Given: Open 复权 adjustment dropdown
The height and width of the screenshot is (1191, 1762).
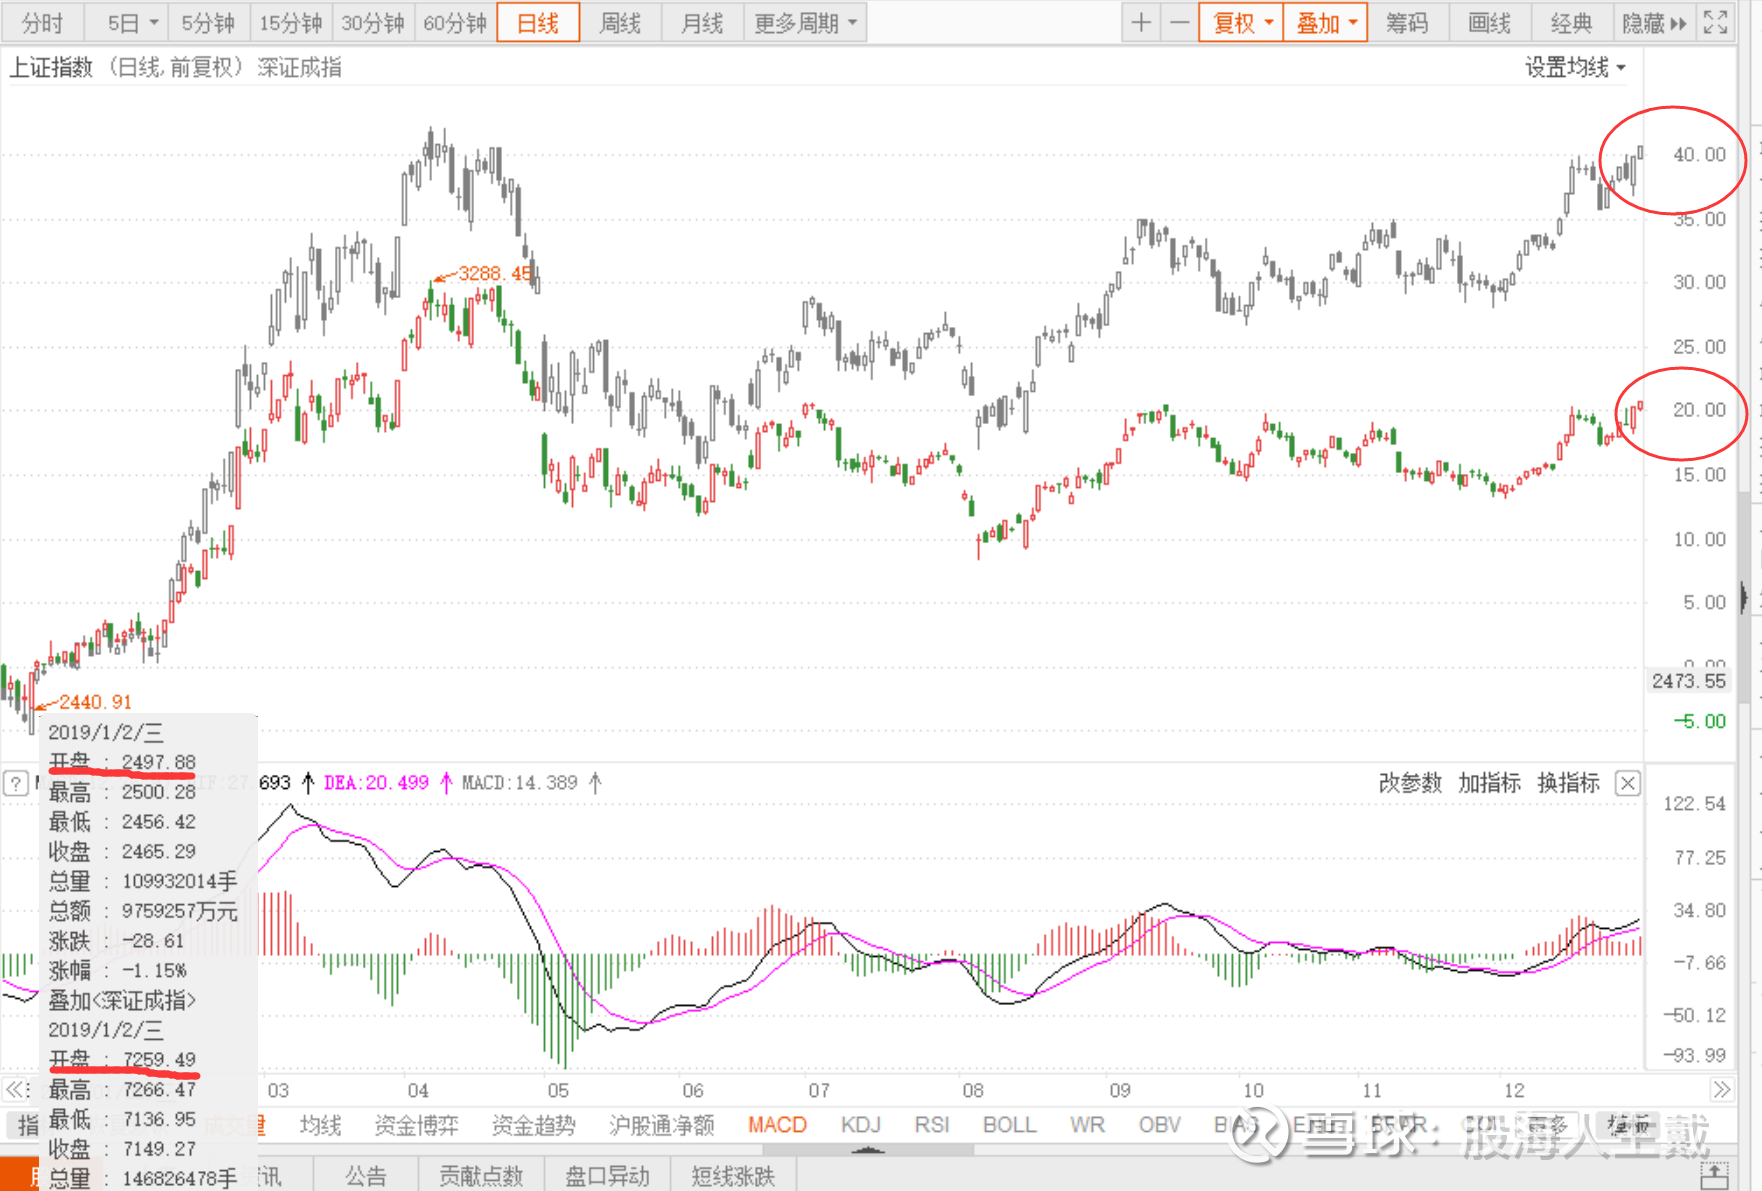Looking at the screenshot, I should [1242, 23].
